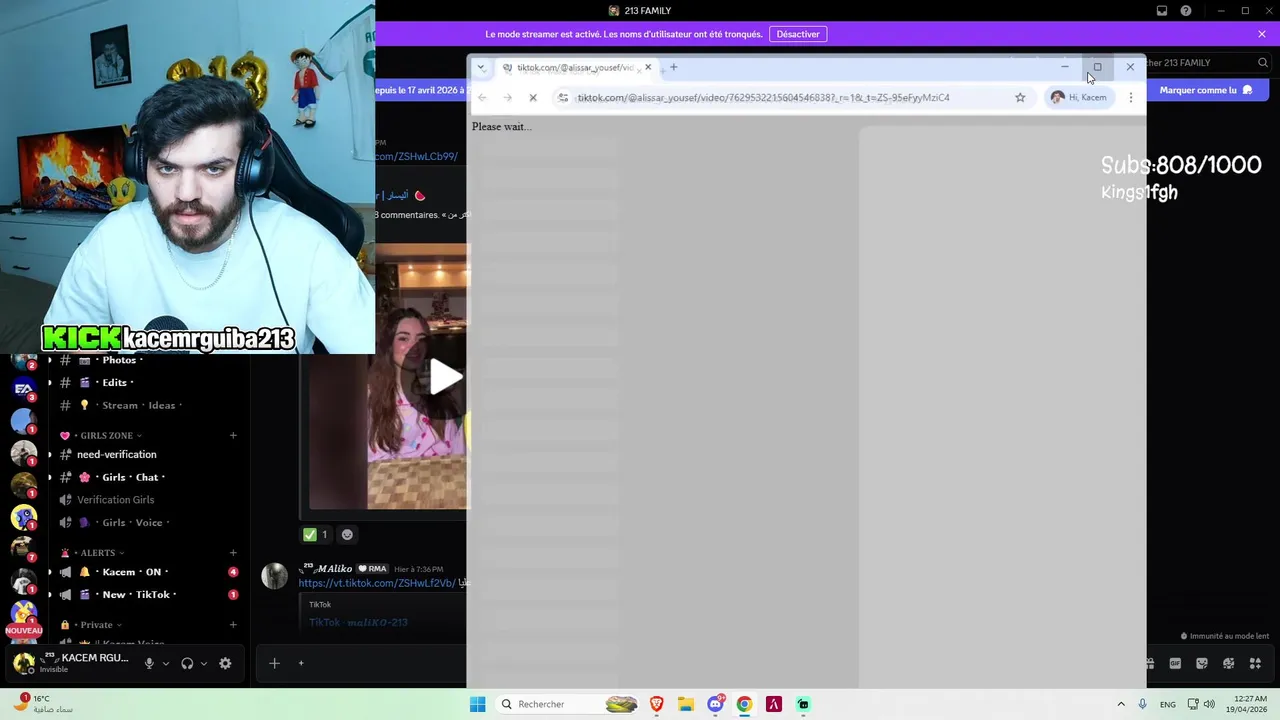Image resolution: width=1280 pixels, height=720 pixels.
Task: Click the Chrome address bar URL
Action: pos(763,97)
